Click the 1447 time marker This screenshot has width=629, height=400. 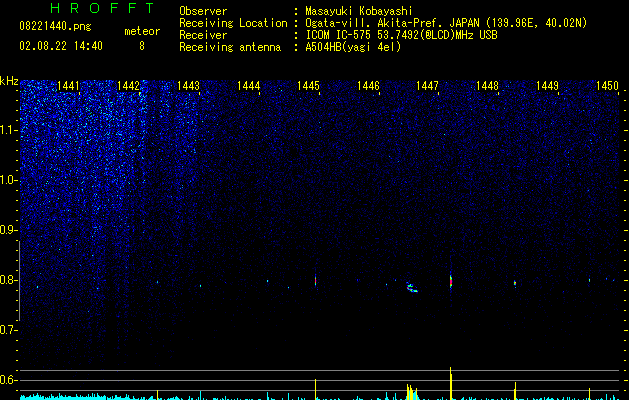click(427, 86)
